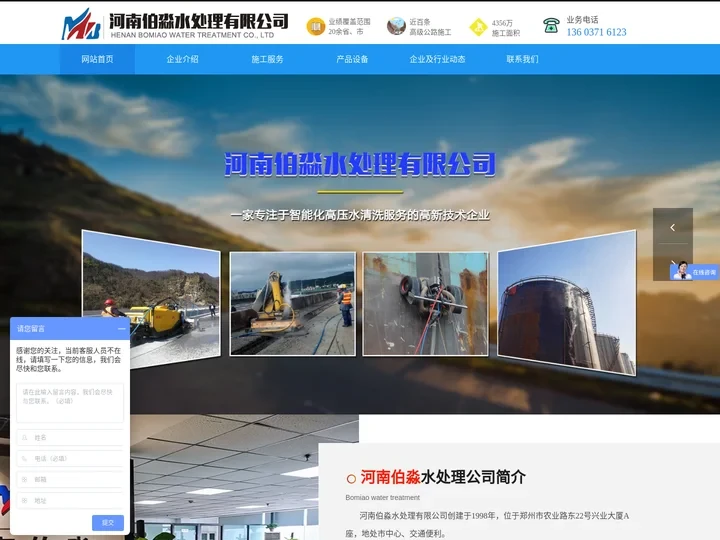Open 网站首页 nav tab
The height and width of the screenshot is (540, 720).
click(x=97, y=59)
